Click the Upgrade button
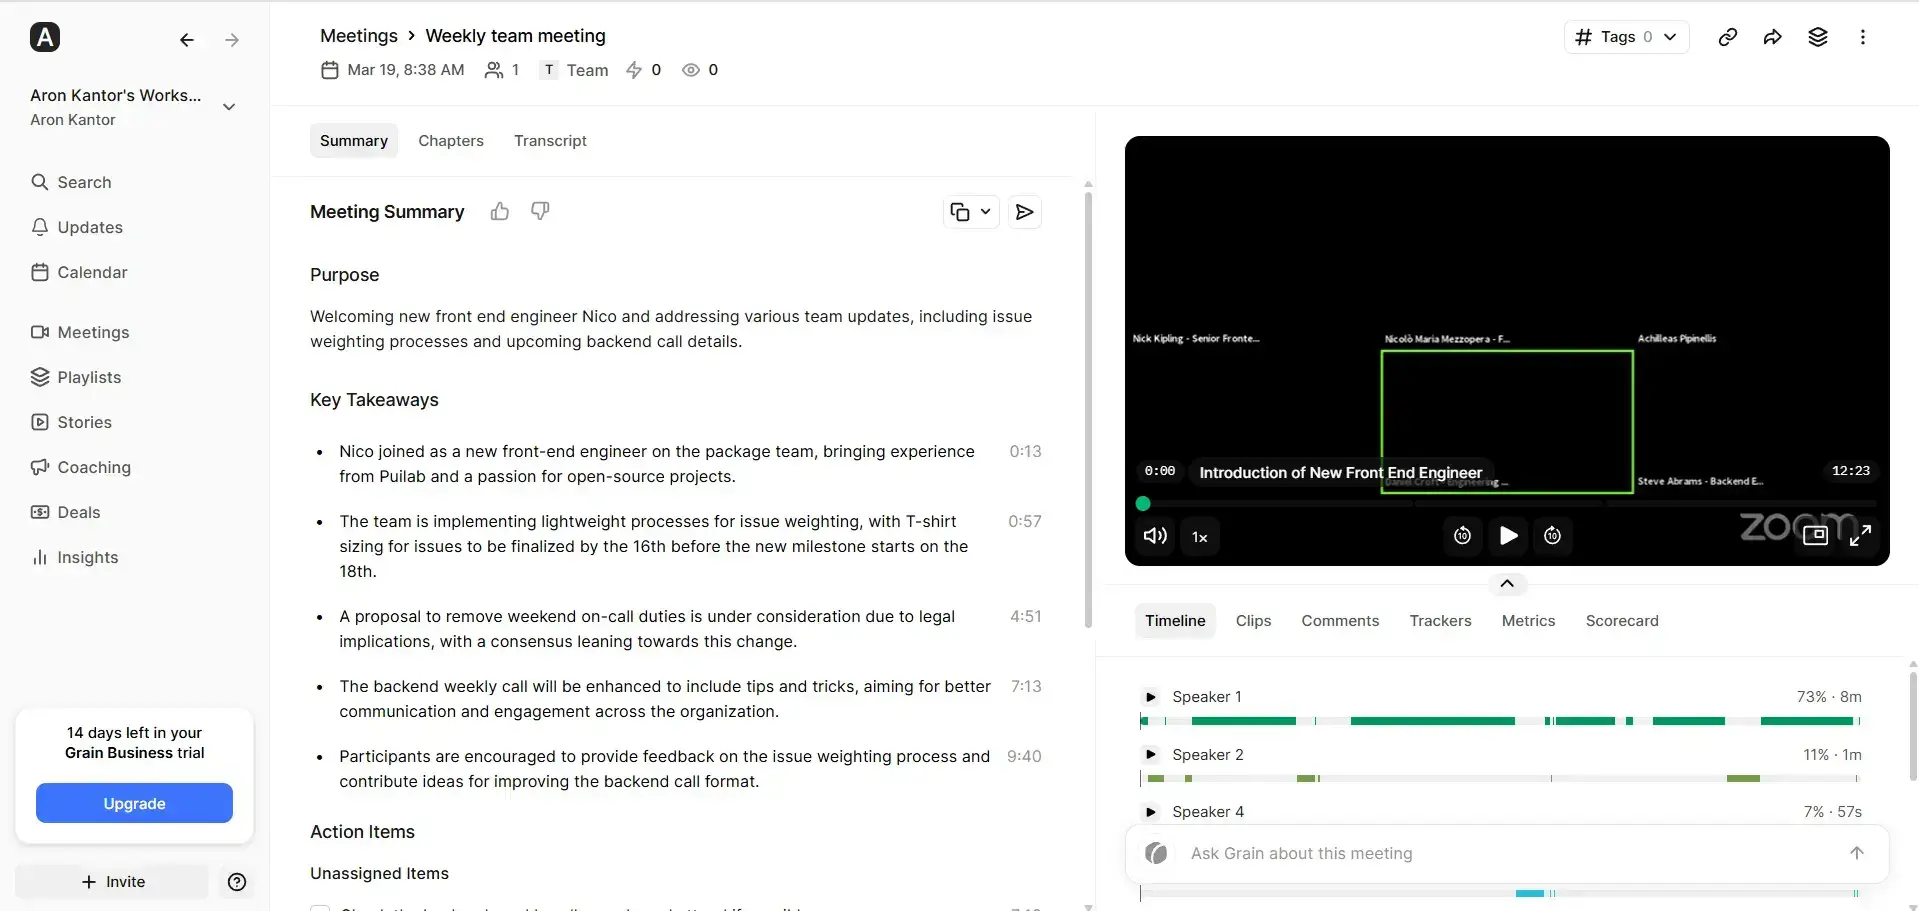The width and height of the screenshot is (1919, 911). (x=133, y=803)
